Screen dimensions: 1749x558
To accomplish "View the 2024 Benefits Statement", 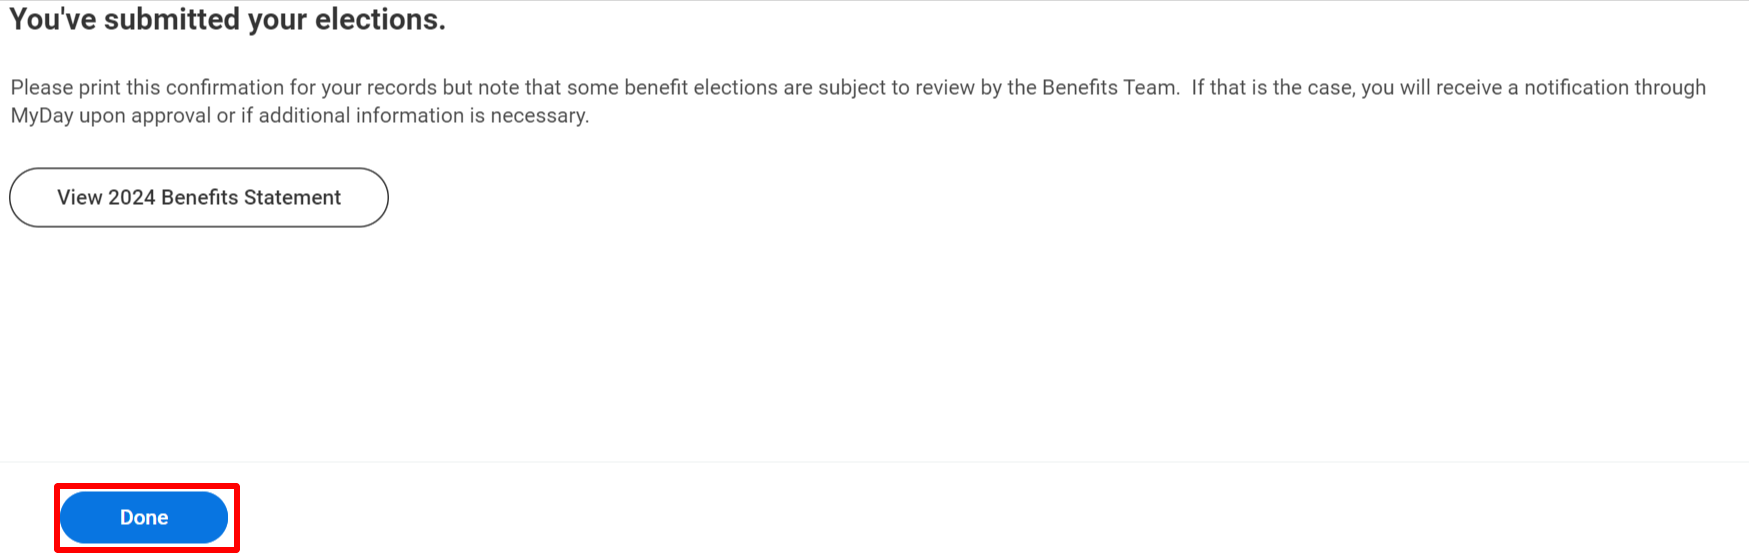I will (199, 197).
